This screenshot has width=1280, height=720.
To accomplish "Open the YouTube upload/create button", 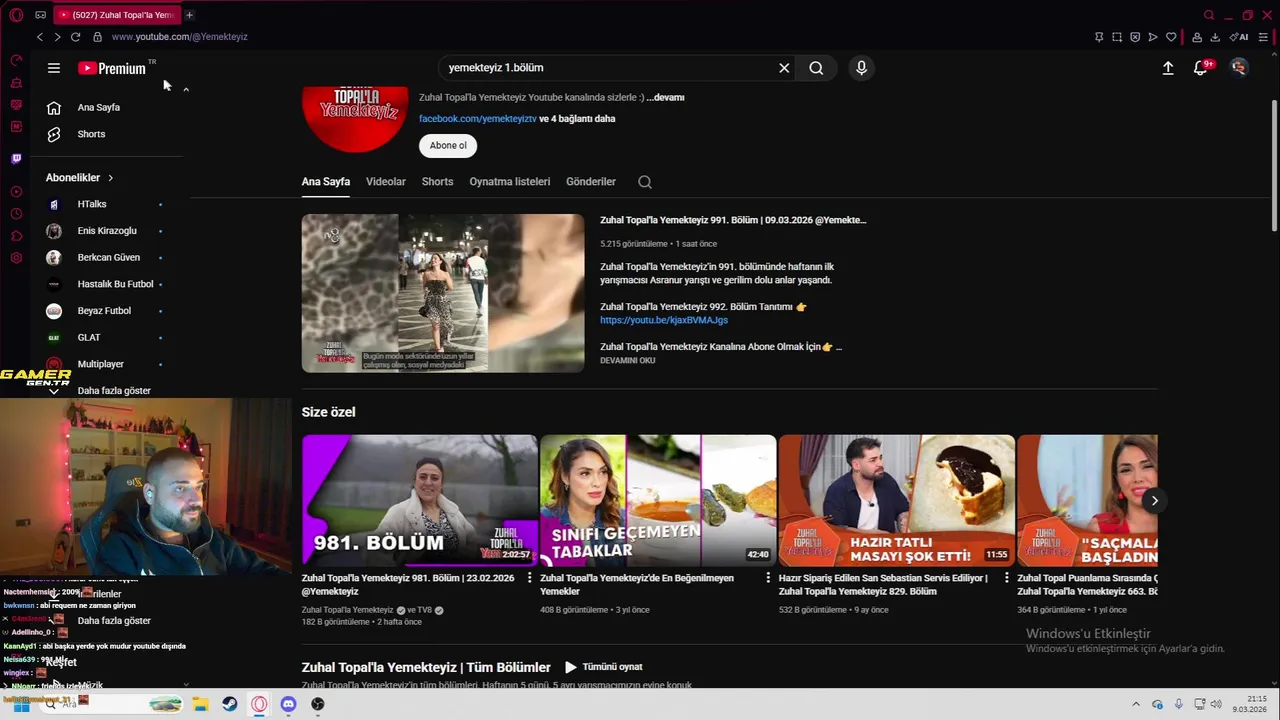I will pos(1167,68).
